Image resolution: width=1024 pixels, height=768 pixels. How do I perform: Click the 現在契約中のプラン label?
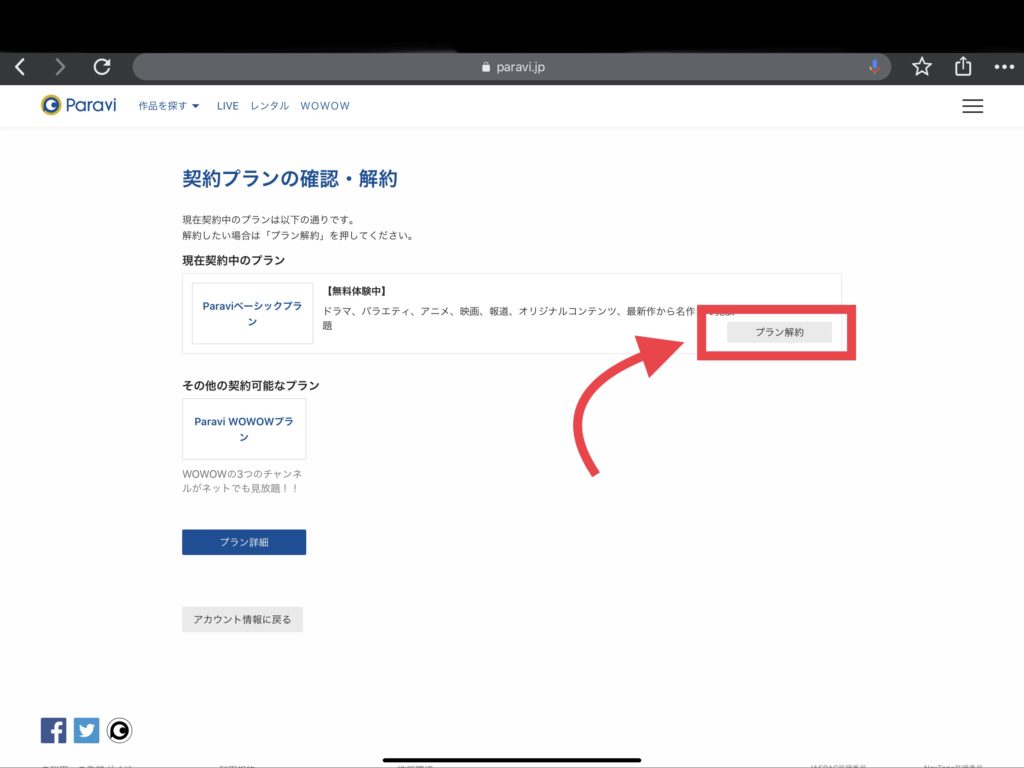[233, 261]
